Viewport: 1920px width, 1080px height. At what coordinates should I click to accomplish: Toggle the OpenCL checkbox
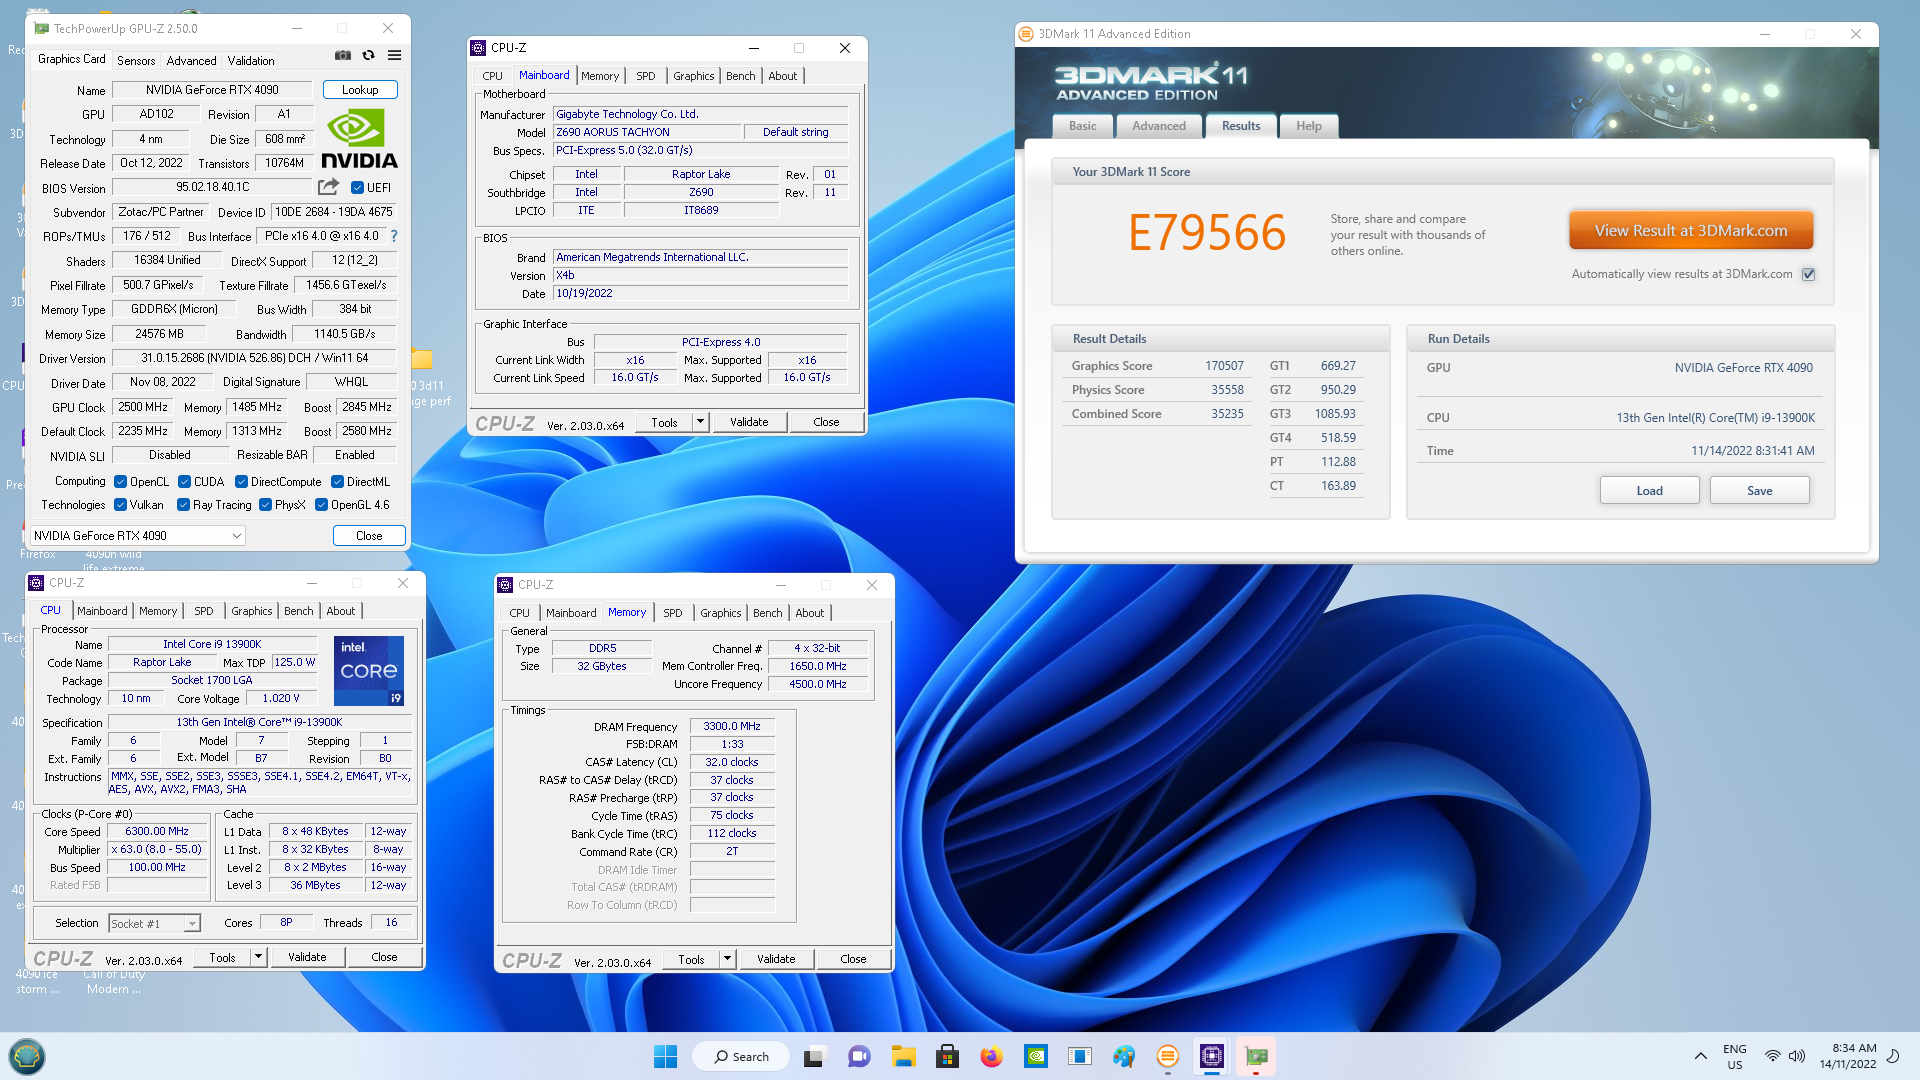[121, 482]
